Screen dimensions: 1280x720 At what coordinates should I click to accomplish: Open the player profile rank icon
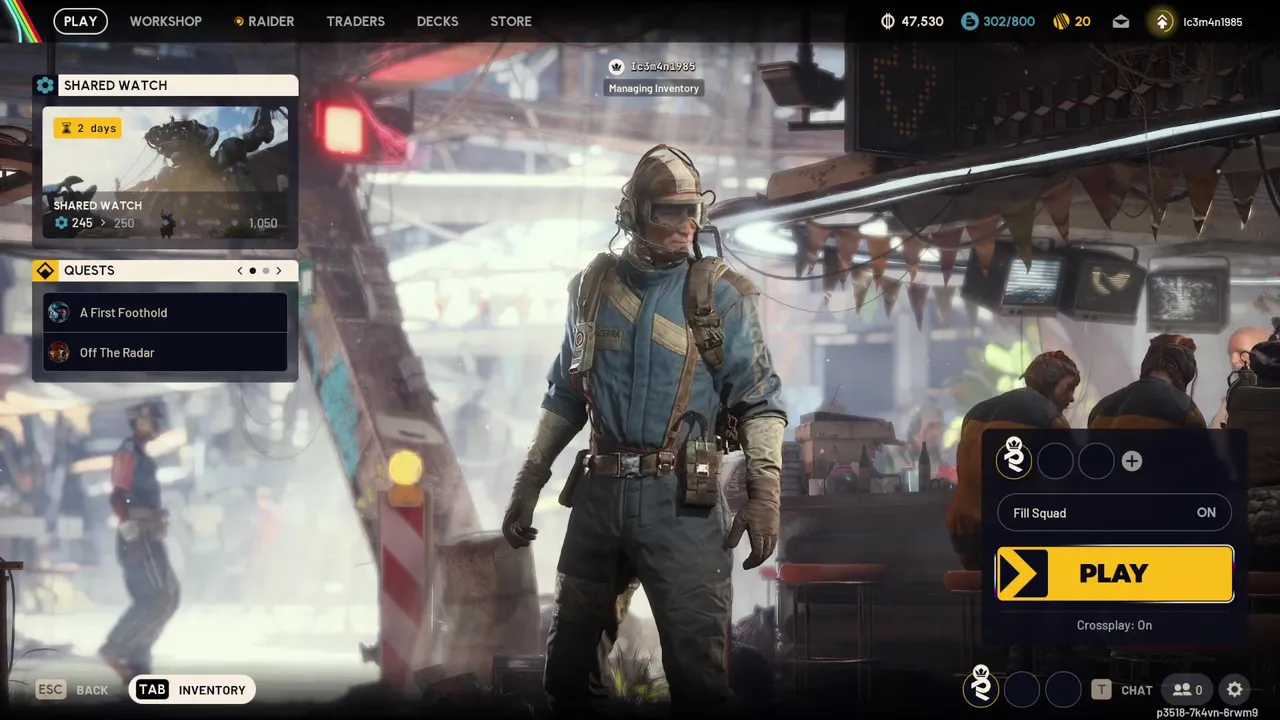(x=1162, y=21)
